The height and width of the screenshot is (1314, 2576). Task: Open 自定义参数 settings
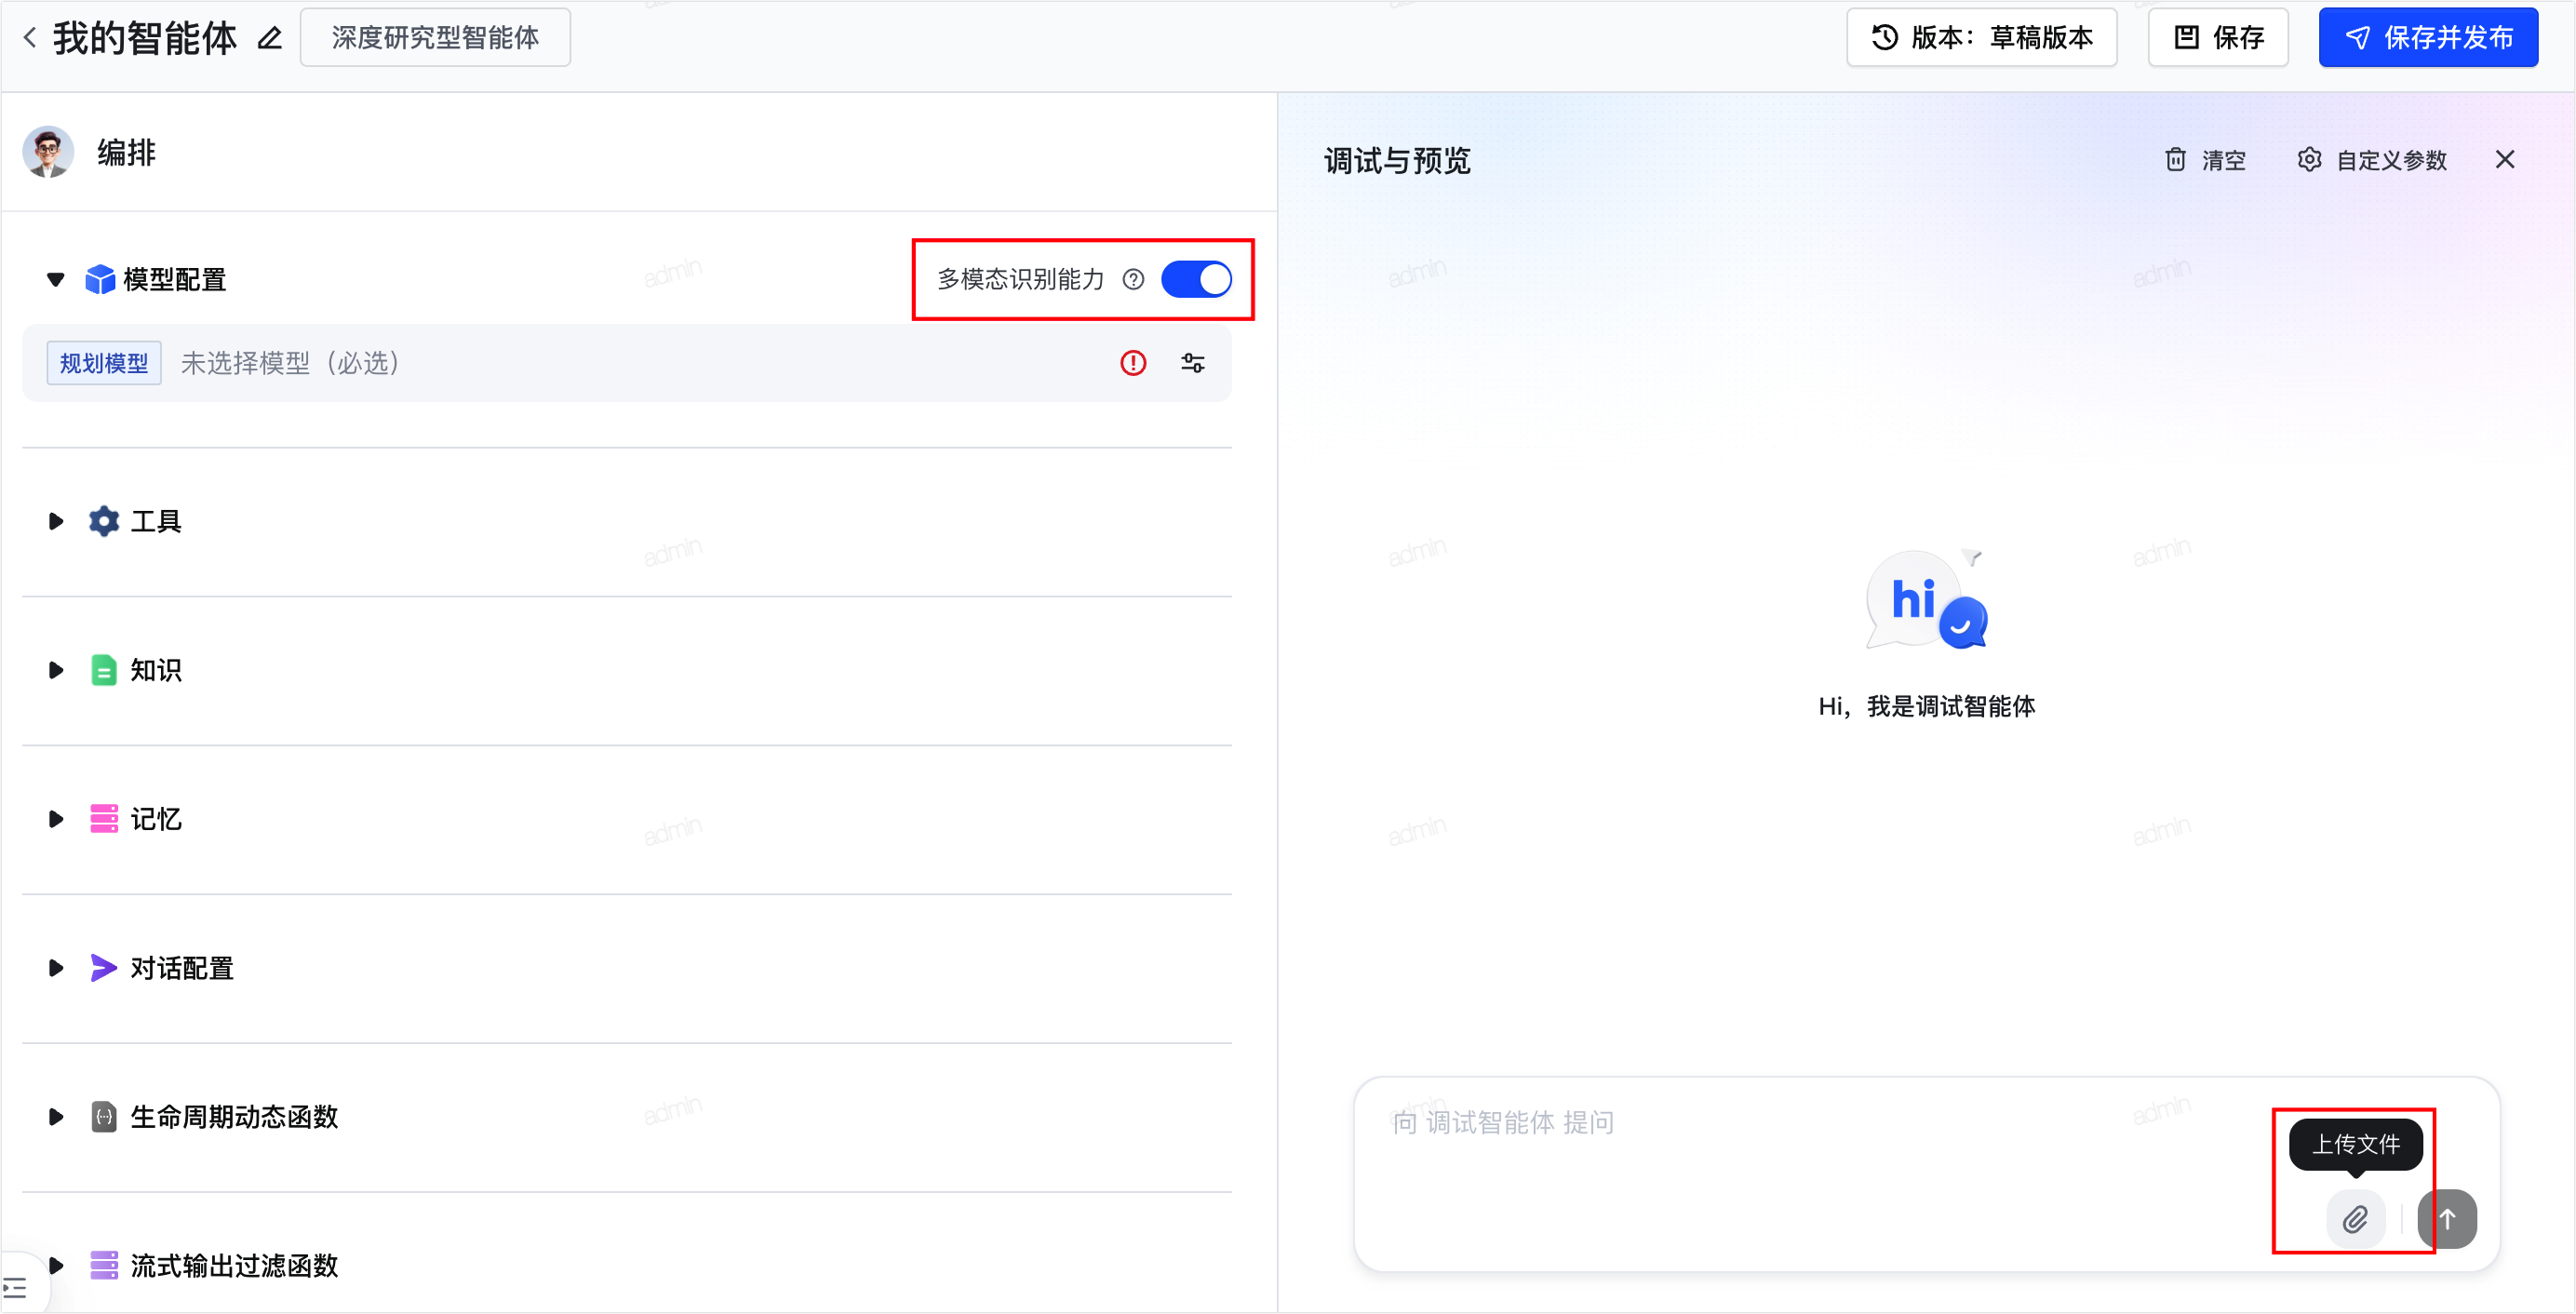(x=2372, y=160)
